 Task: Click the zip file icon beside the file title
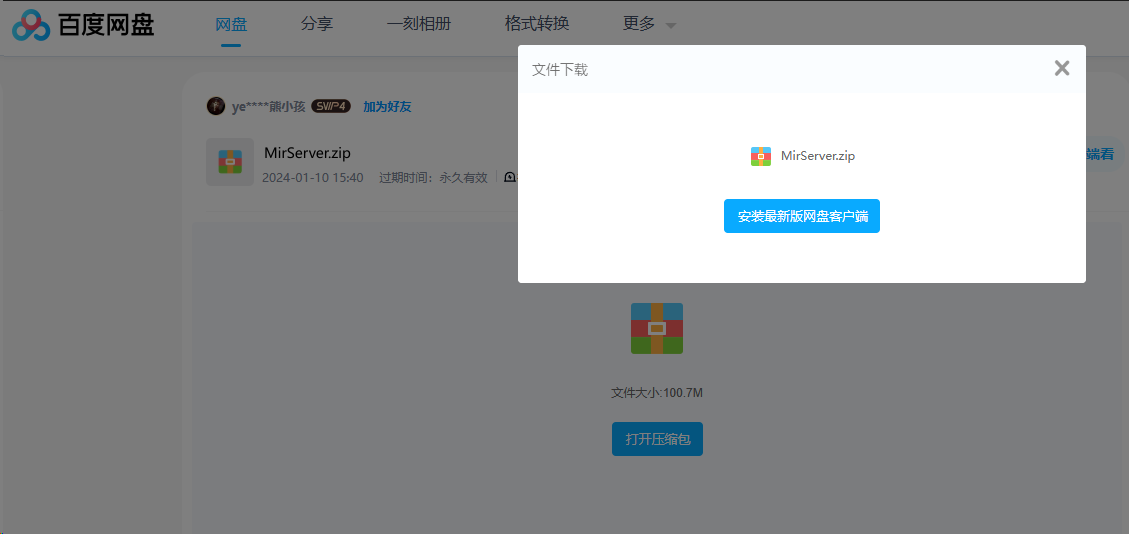coord(230,162)
